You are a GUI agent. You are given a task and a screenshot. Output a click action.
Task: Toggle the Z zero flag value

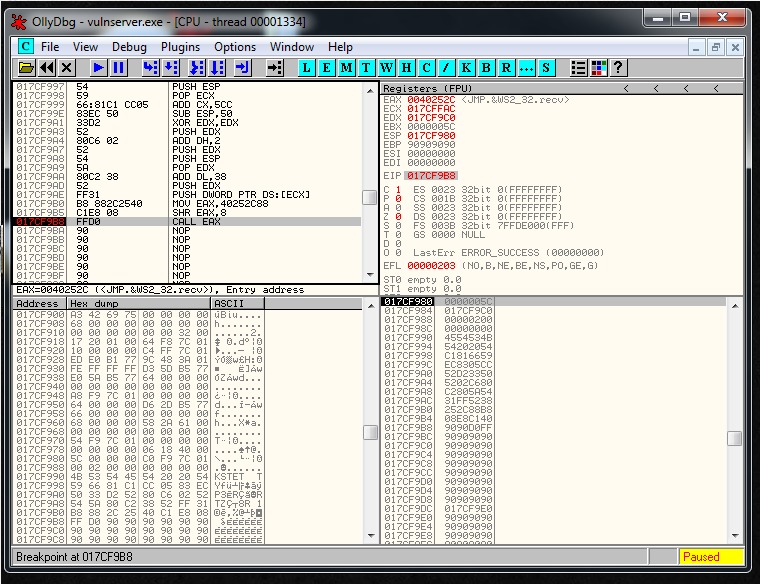tap(398, 217)
